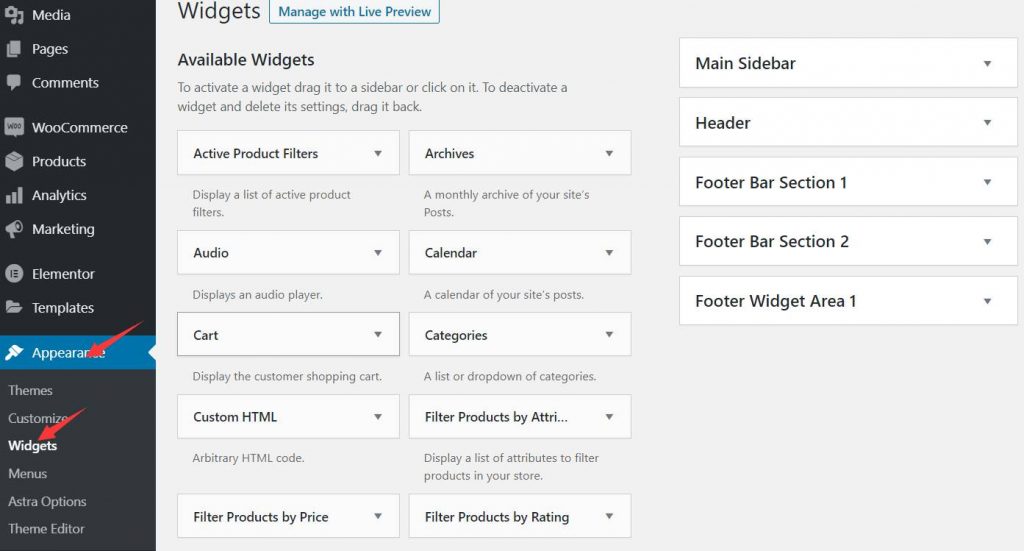
Task: Open Theme Editor link in sidebar
Action: 46,528
